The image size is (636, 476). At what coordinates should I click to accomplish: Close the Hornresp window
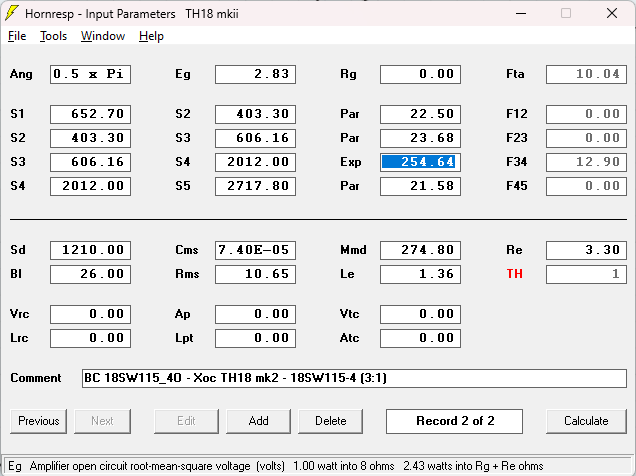coord(612,13)
